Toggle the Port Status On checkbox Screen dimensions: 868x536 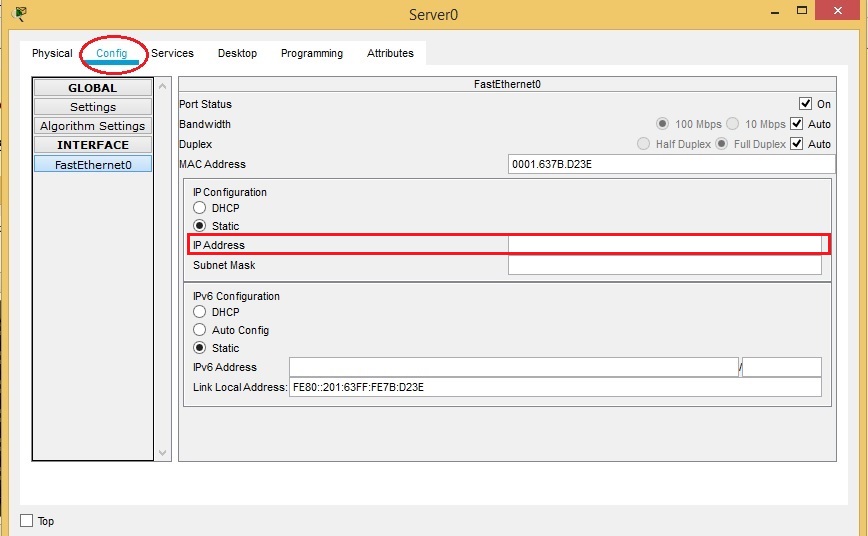pos(805,104)
